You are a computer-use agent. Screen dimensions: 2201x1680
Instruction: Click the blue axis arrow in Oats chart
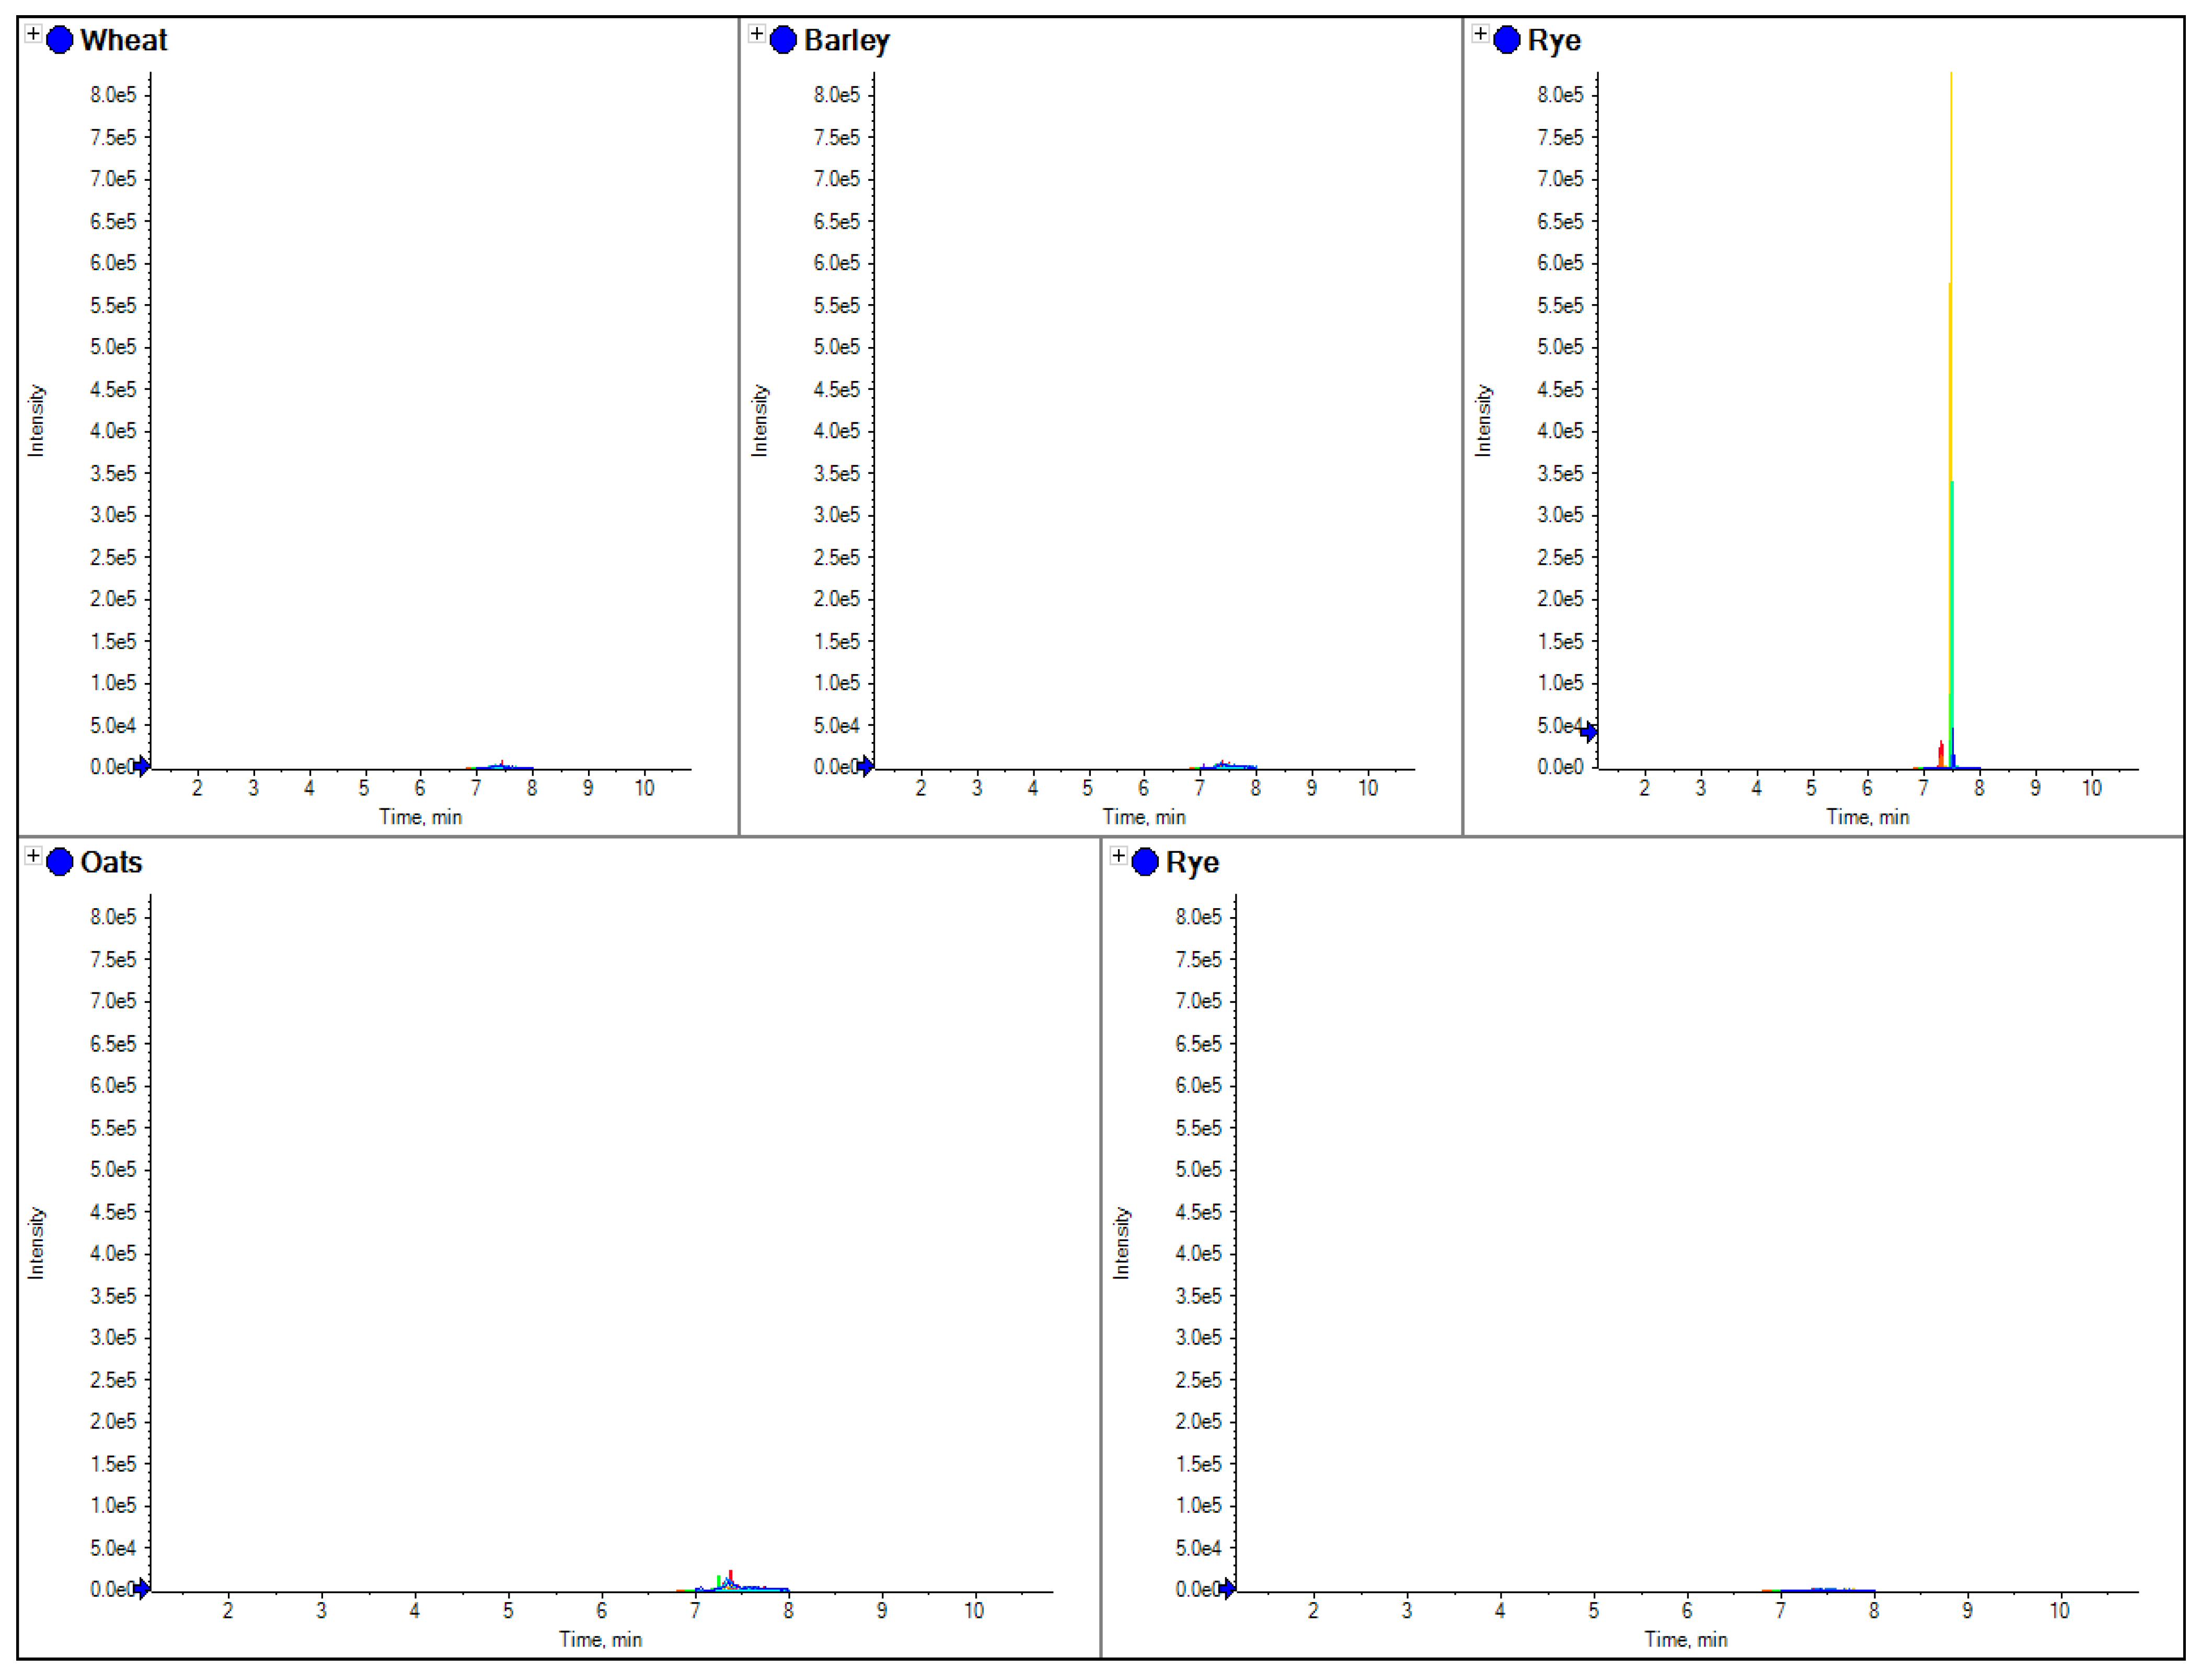142,1588
